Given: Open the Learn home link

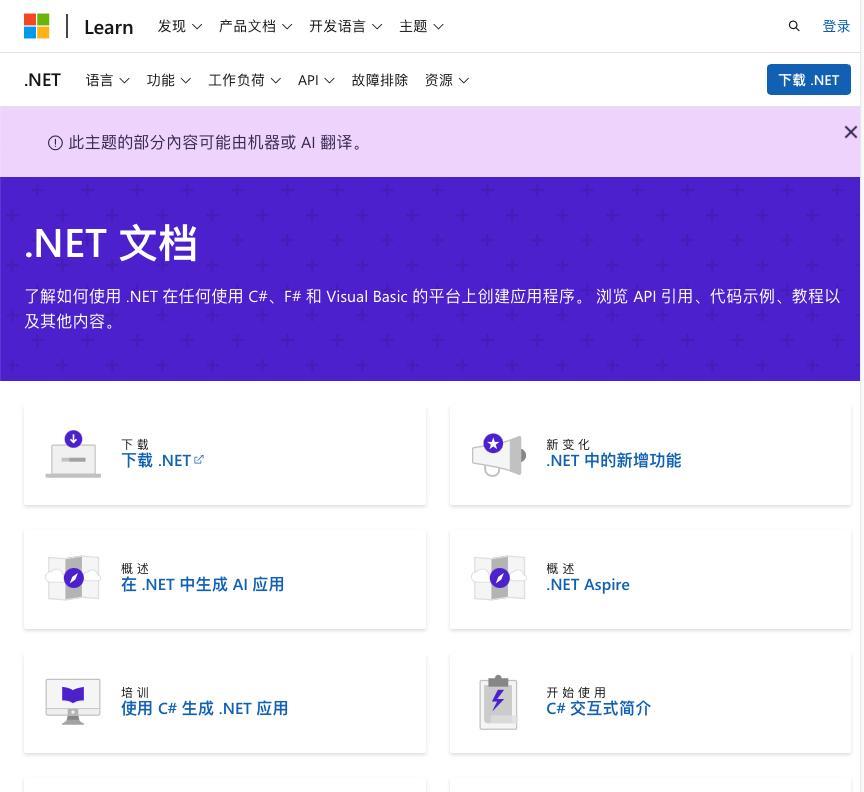Looking at the screenshot, I should point(109,27).
